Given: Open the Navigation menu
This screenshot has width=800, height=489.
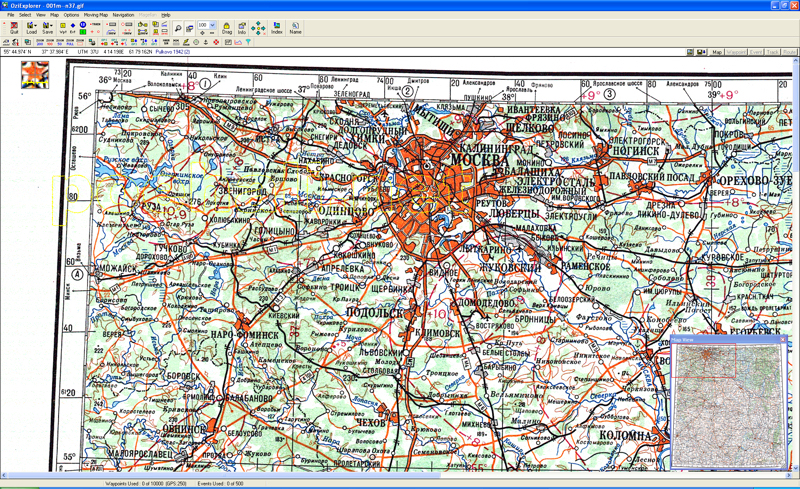Looking at the screenshot, I should pyautogui.click(x=123, y=15).
